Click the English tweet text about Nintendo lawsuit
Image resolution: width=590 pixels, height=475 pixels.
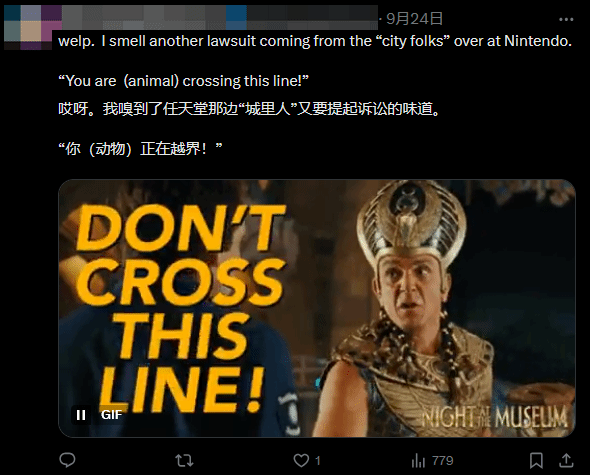[x=315, y=61]
